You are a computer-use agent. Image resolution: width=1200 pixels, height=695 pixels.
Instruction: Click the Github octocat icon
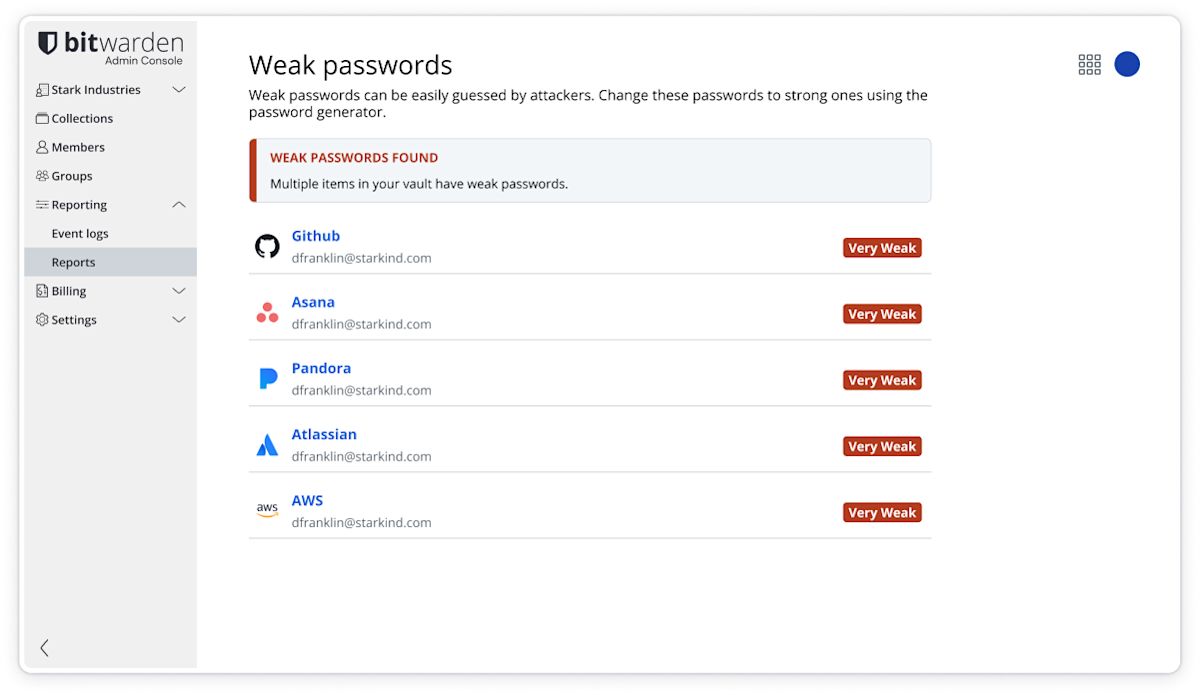(x=267, y=246)
